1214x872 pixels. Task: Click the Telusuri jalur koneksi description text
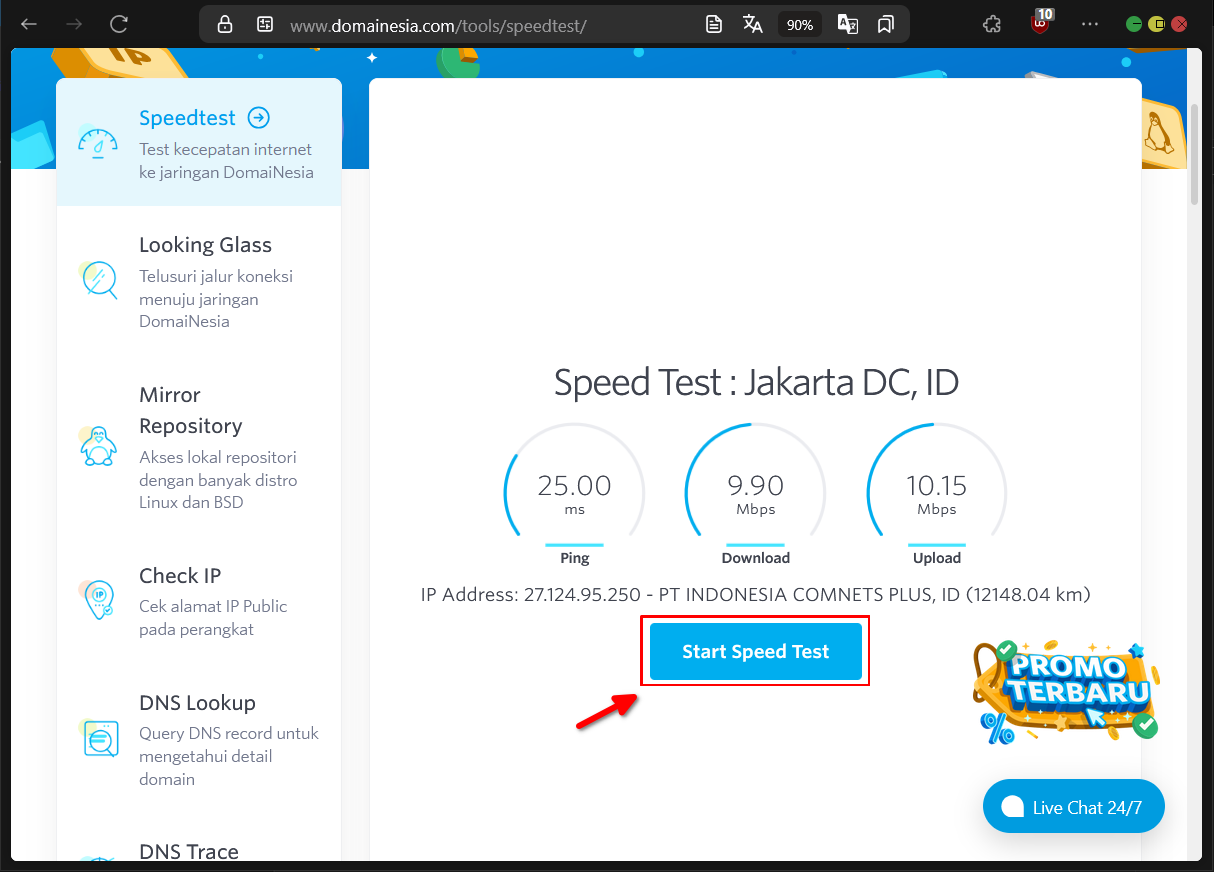coord(216,299)
